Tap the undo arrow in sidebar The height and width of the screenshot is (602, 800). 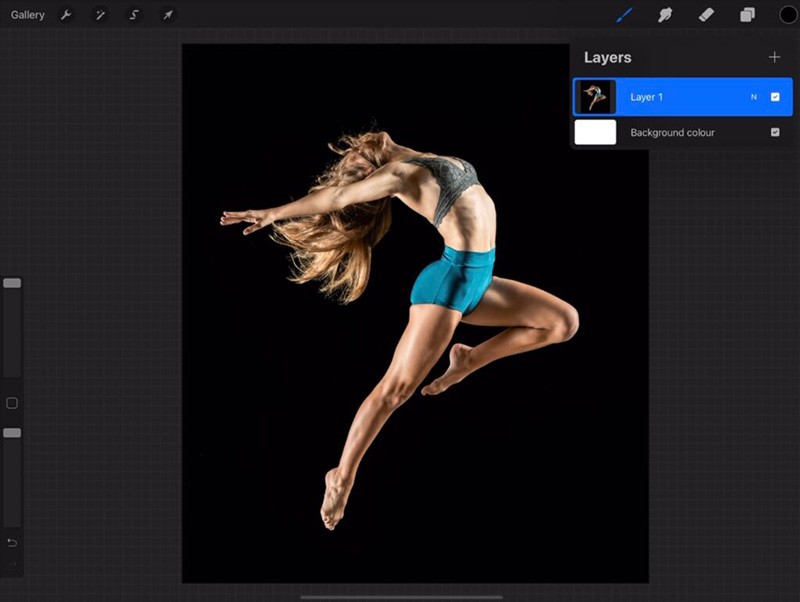coord(12,543)
